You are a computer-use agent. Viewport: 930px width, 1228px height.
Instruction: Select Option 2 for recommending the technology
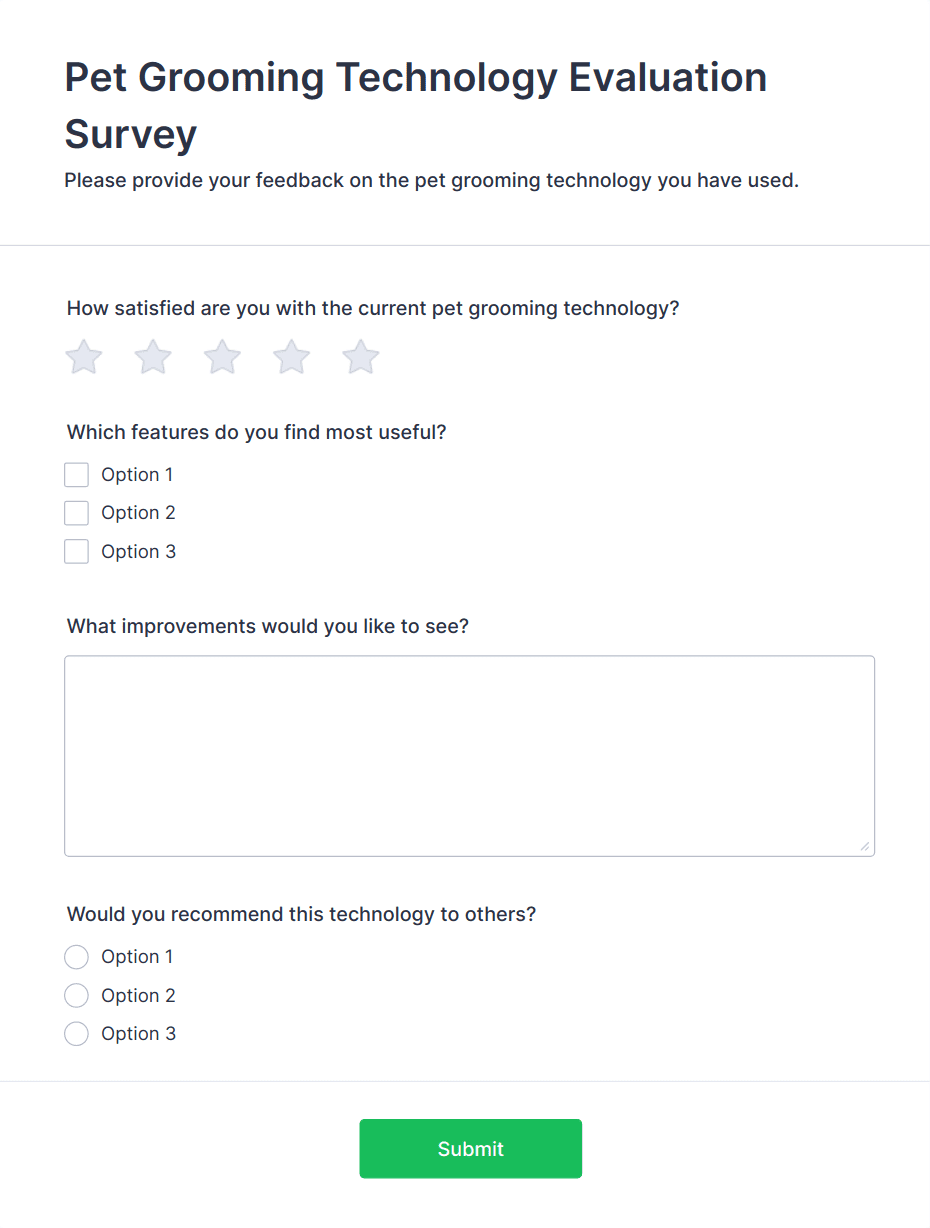tap(76, 995)
